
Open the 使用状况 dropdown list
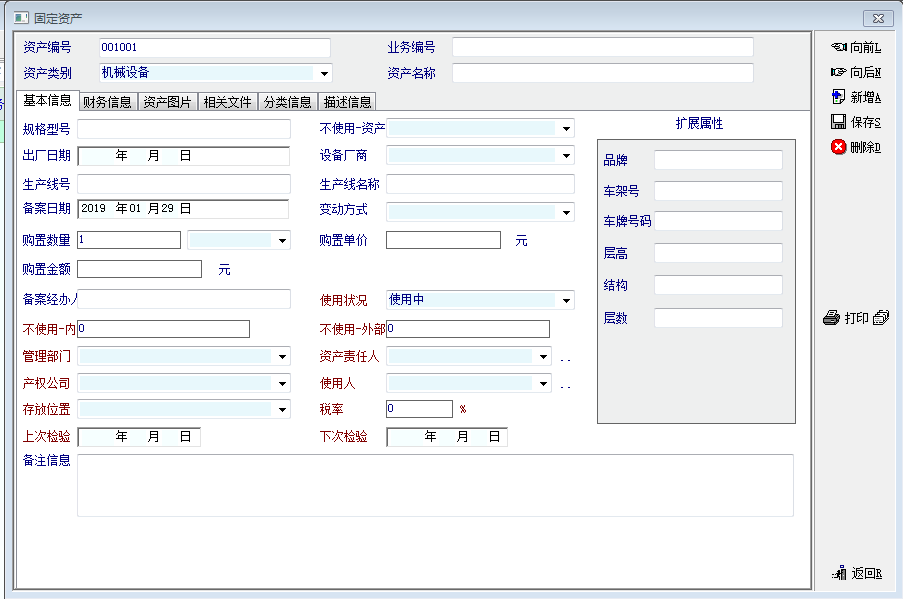pos(567,300)
